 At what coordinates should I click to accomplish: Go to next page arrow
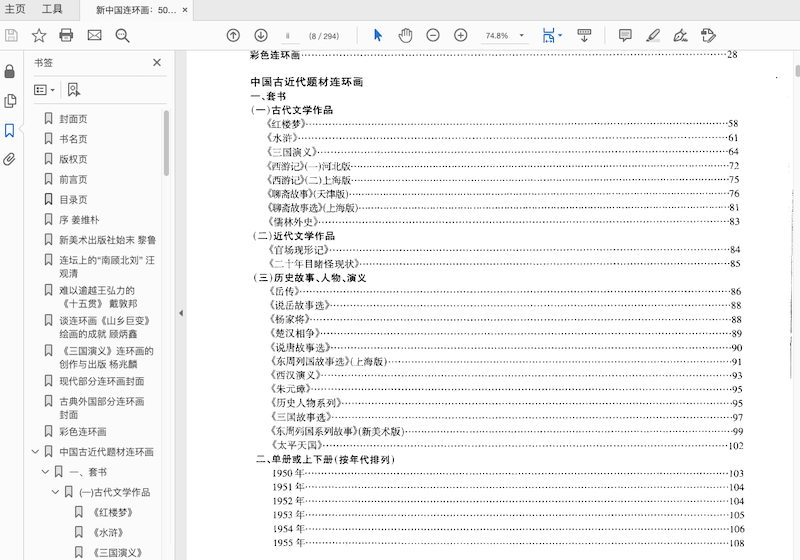(x=261, y=35)
